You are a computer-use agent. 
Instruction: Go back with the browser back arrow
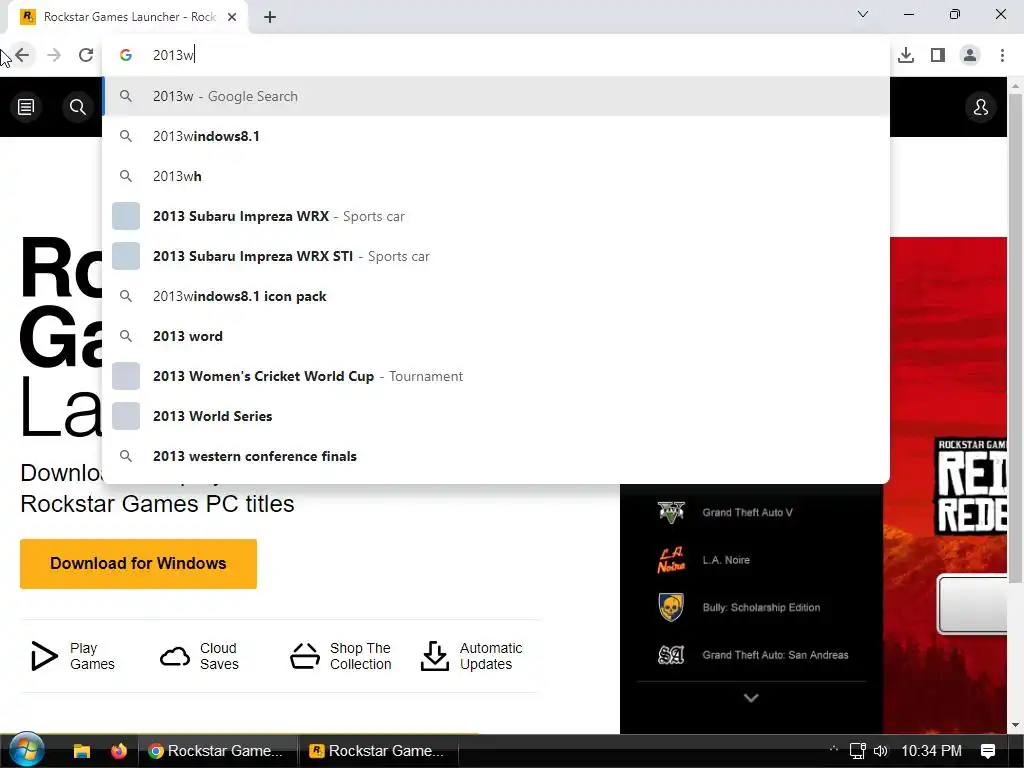pyautogui.click(x=23, y=55)
